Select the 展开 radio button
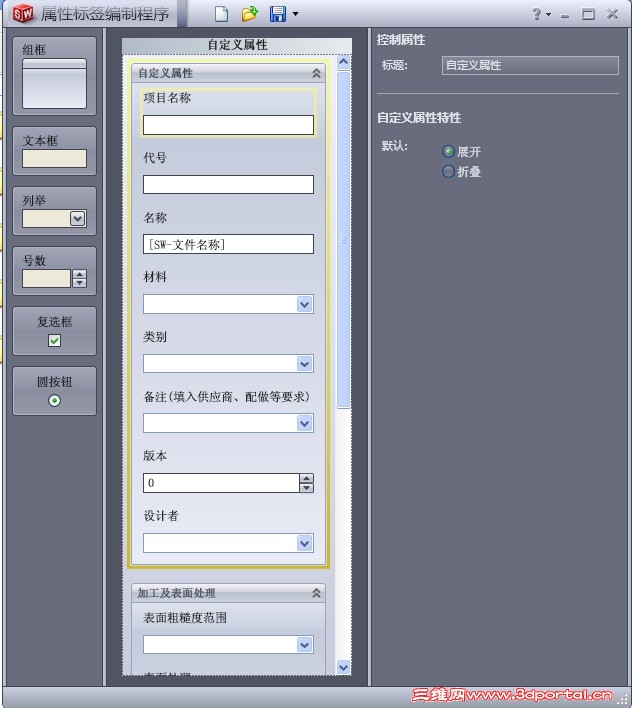Screen dimensions: 632x708 pos(448,152)
